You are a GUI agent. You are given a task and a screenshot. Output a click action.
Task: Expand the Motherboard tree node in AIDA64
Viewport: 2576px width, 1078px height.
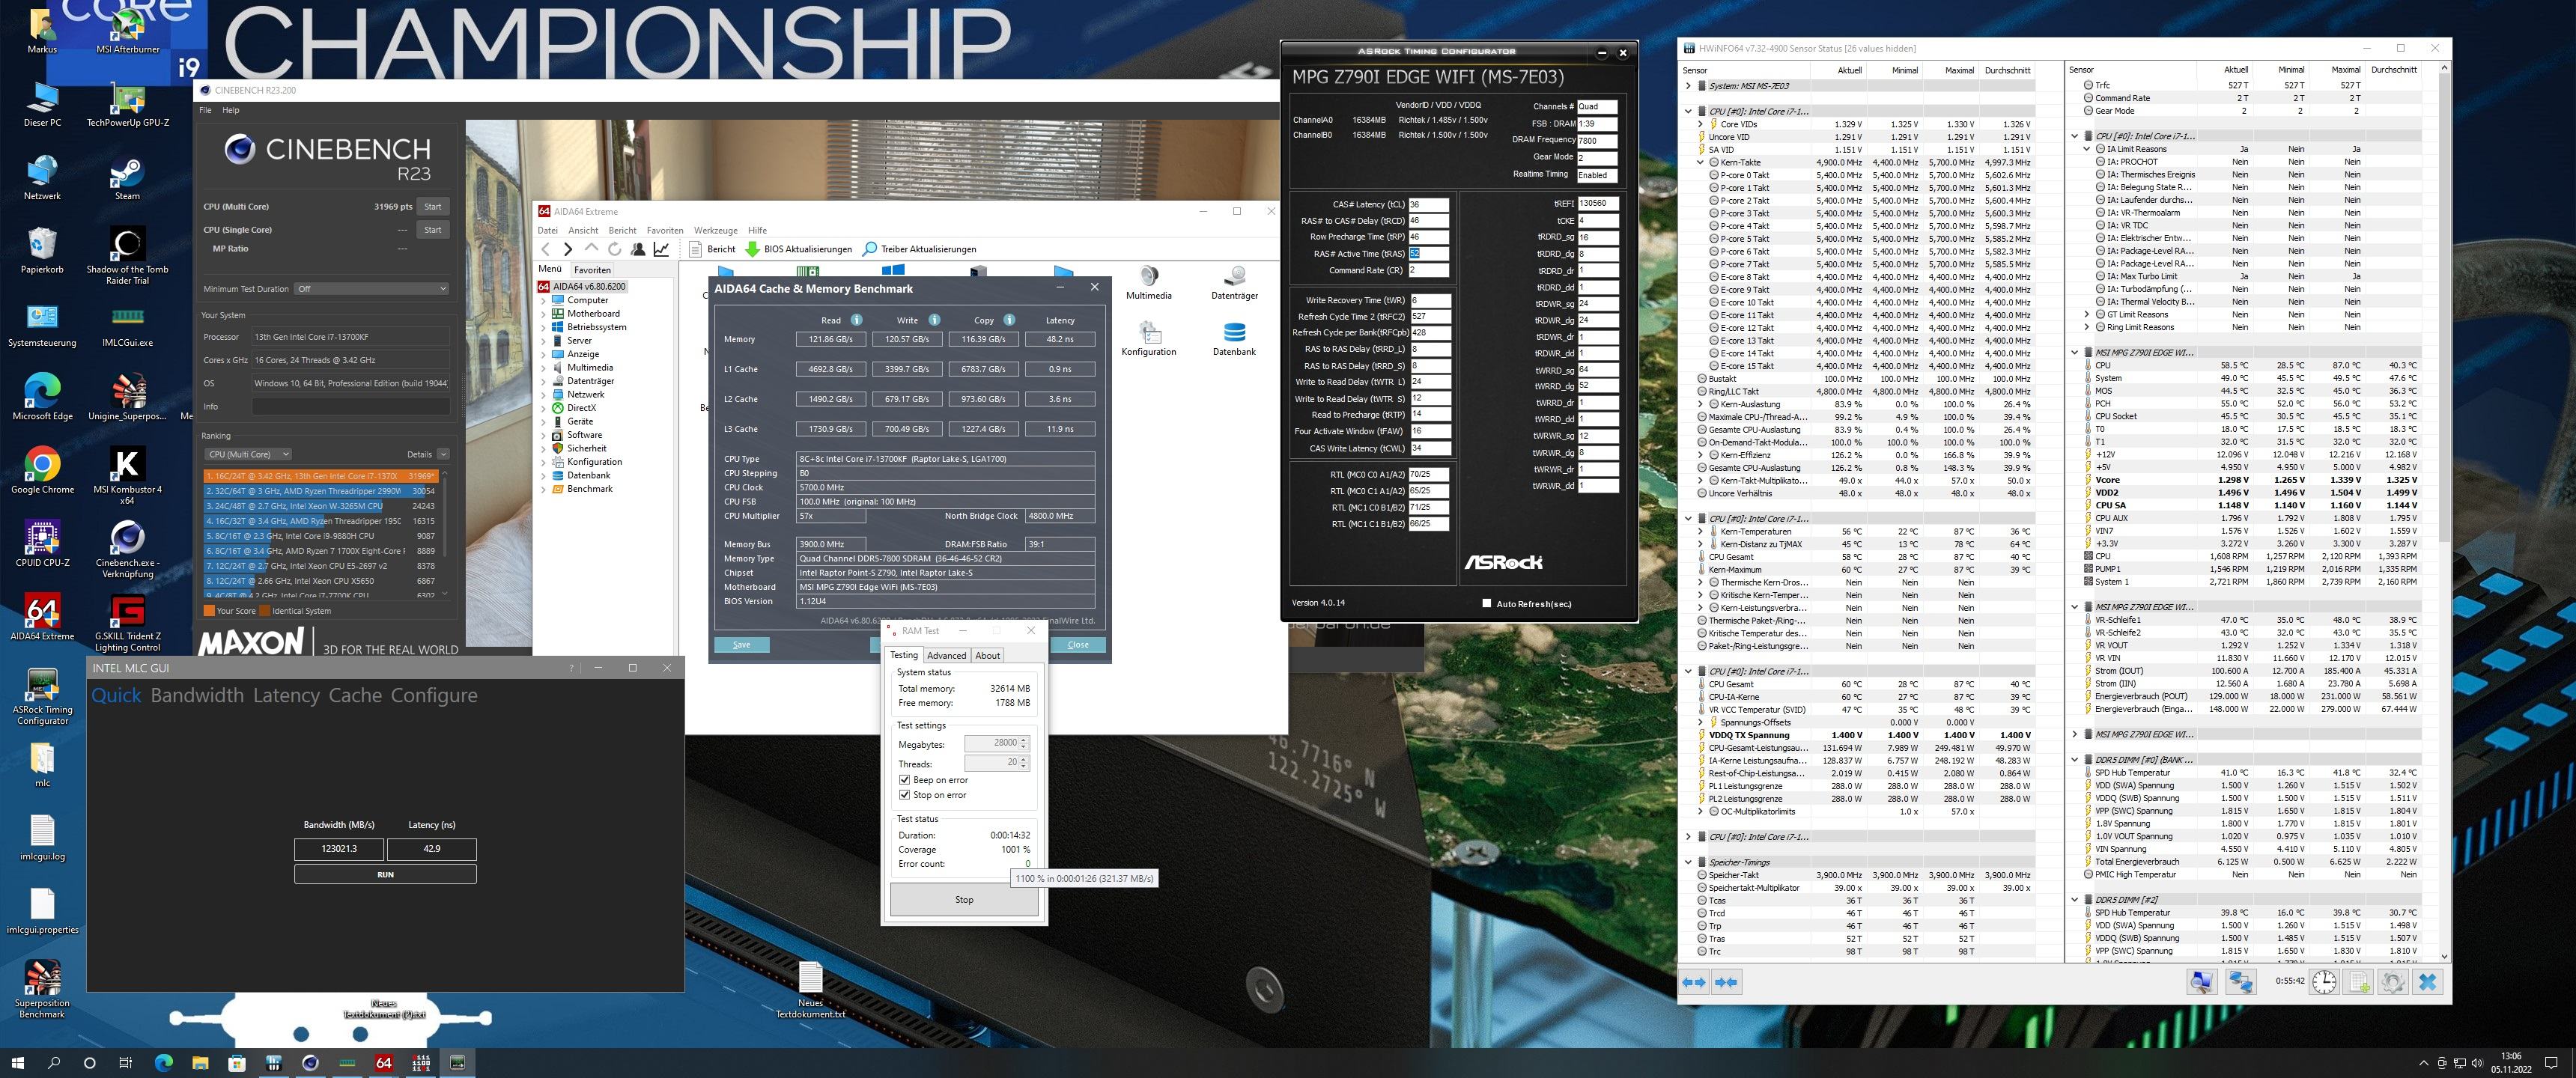(x=544, y=313)
